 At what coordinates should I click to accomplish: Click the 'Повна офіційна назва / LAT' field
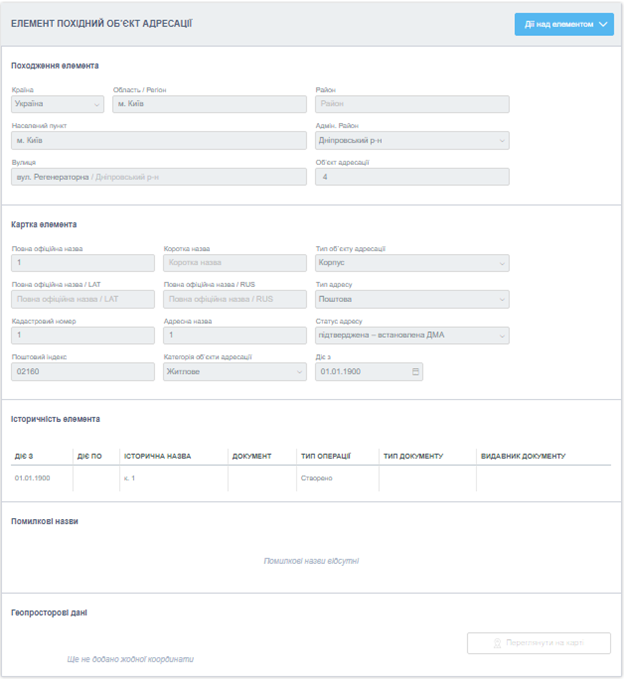pyautogui.click(x=83, y=300)
